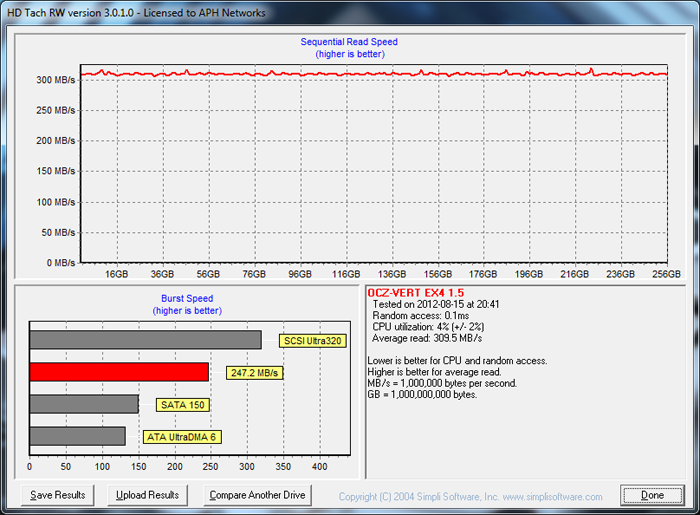The image size is (700, 515).
Task: Click the gray SCSI Ultra320 bar
Action: point(145,340)
